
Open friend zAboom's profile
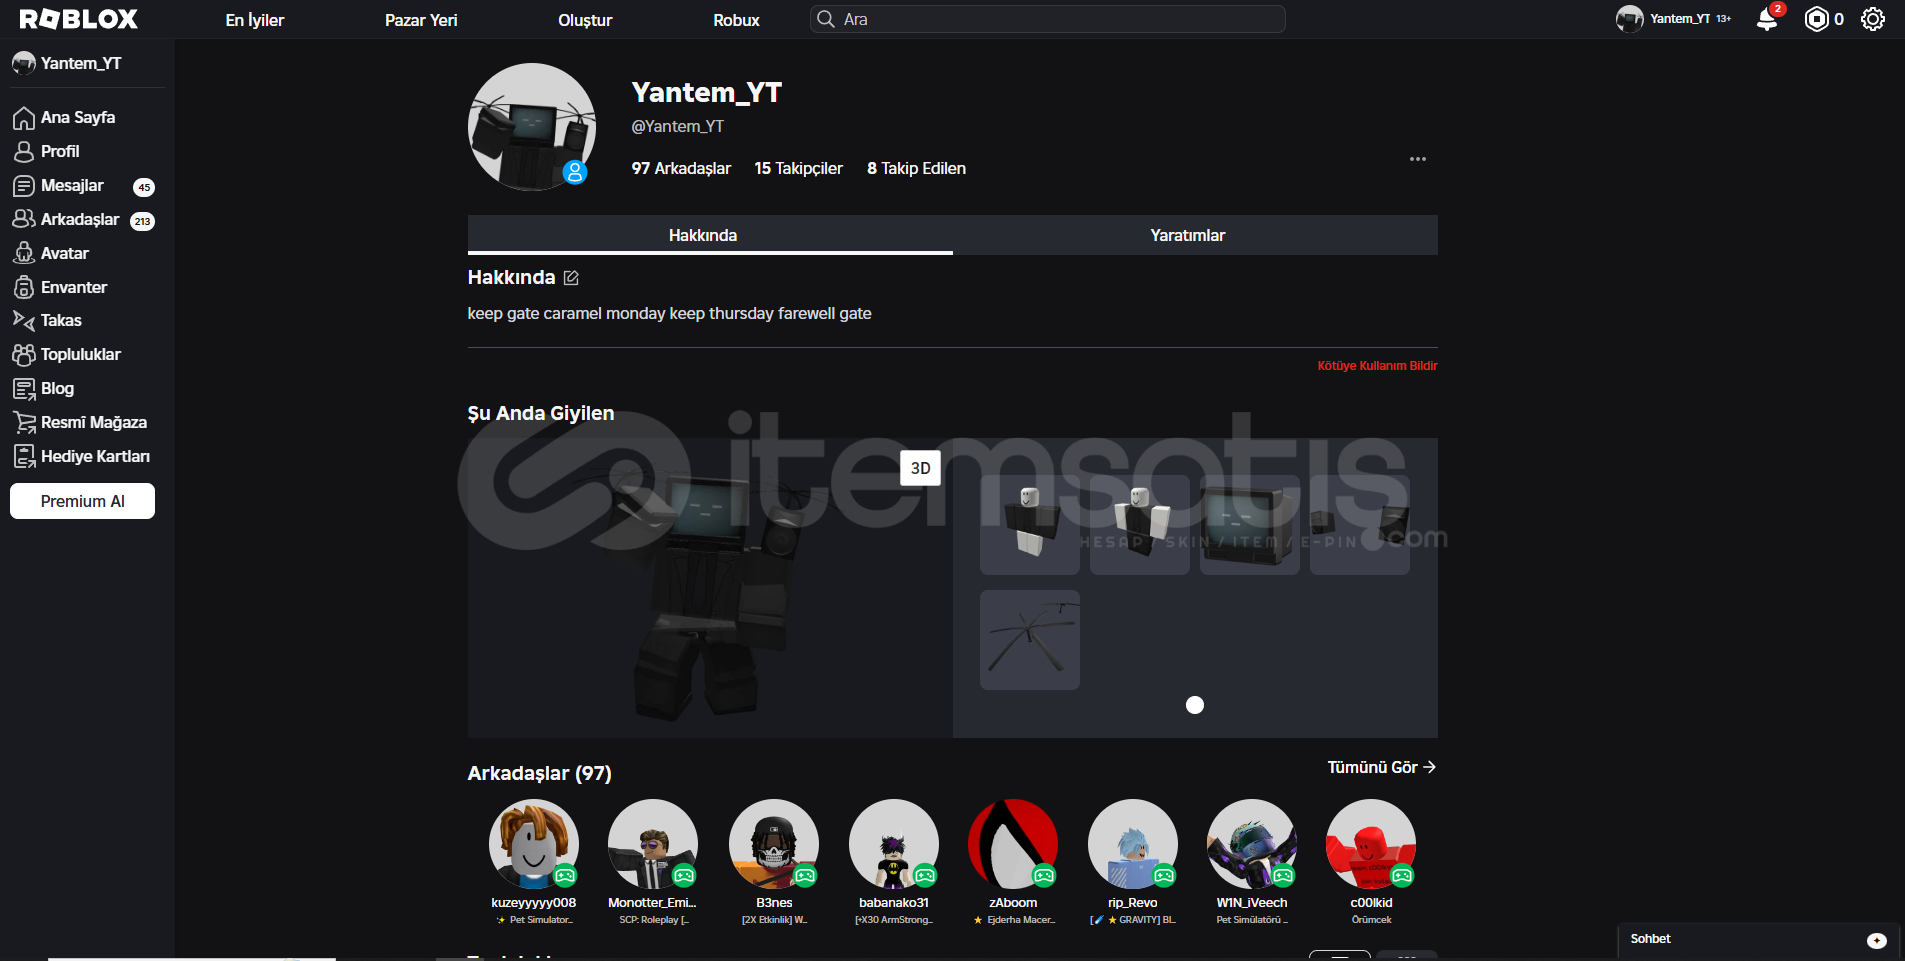tap(1013, 844)
